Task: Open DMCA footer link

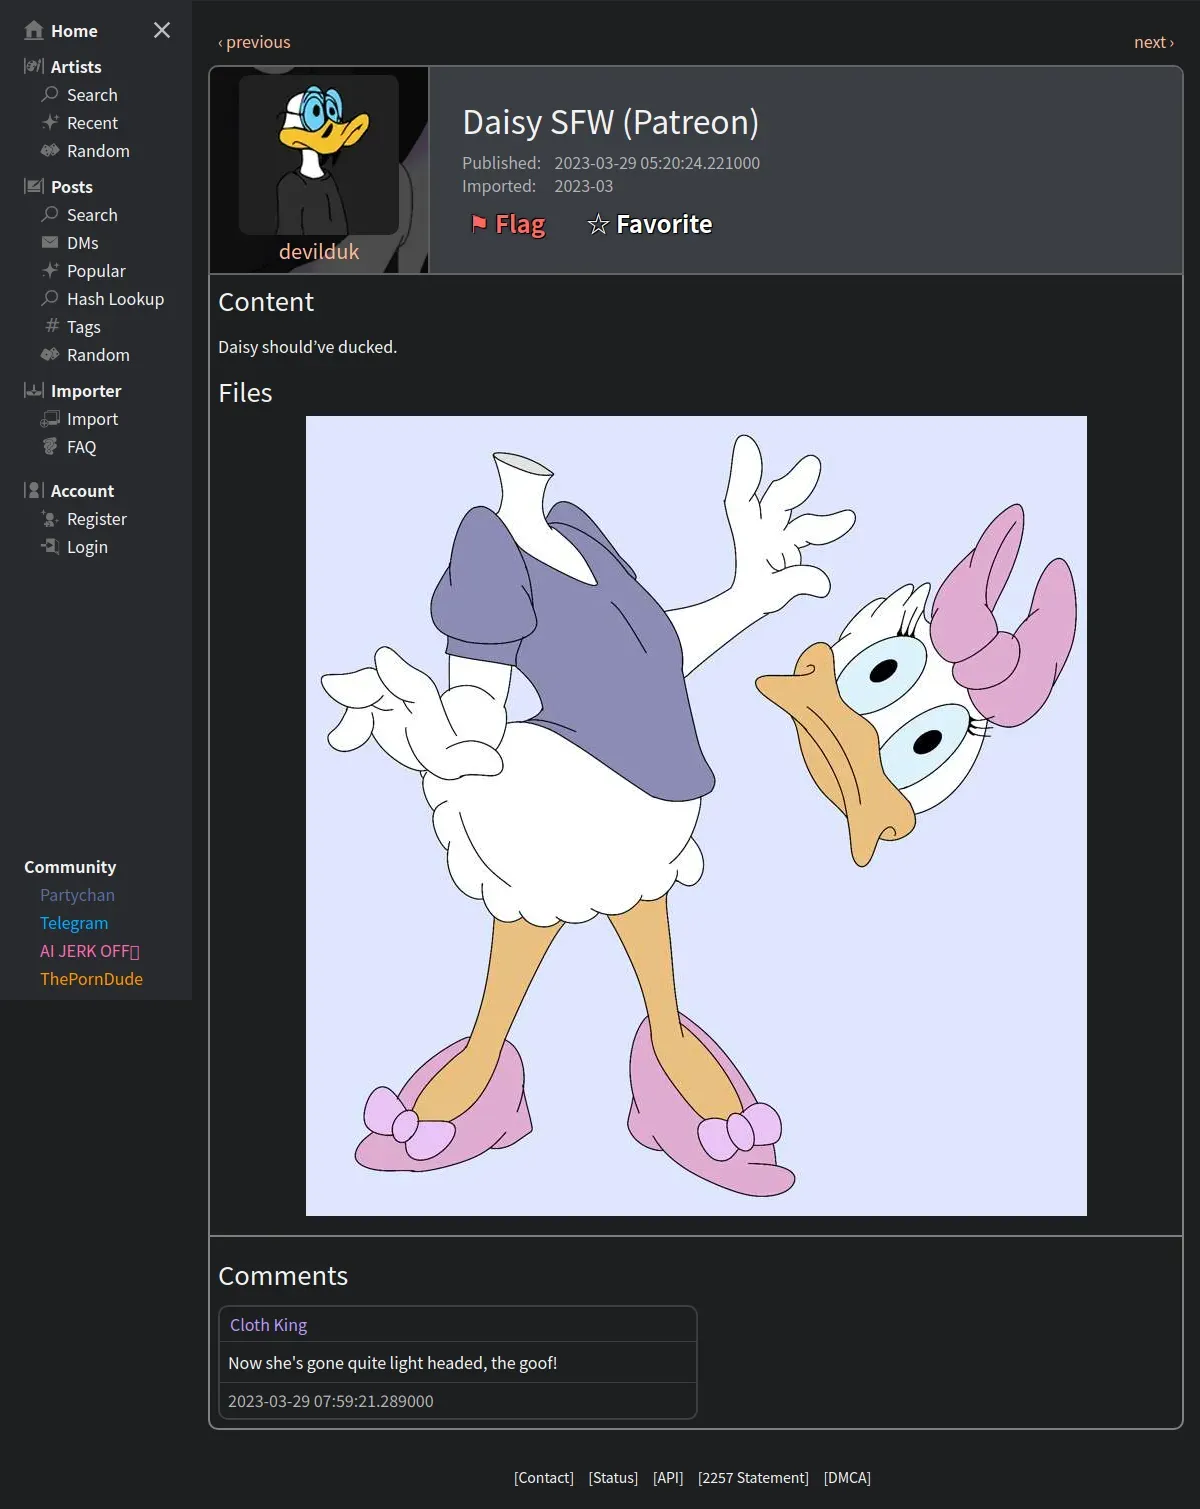Action: 847,1478
